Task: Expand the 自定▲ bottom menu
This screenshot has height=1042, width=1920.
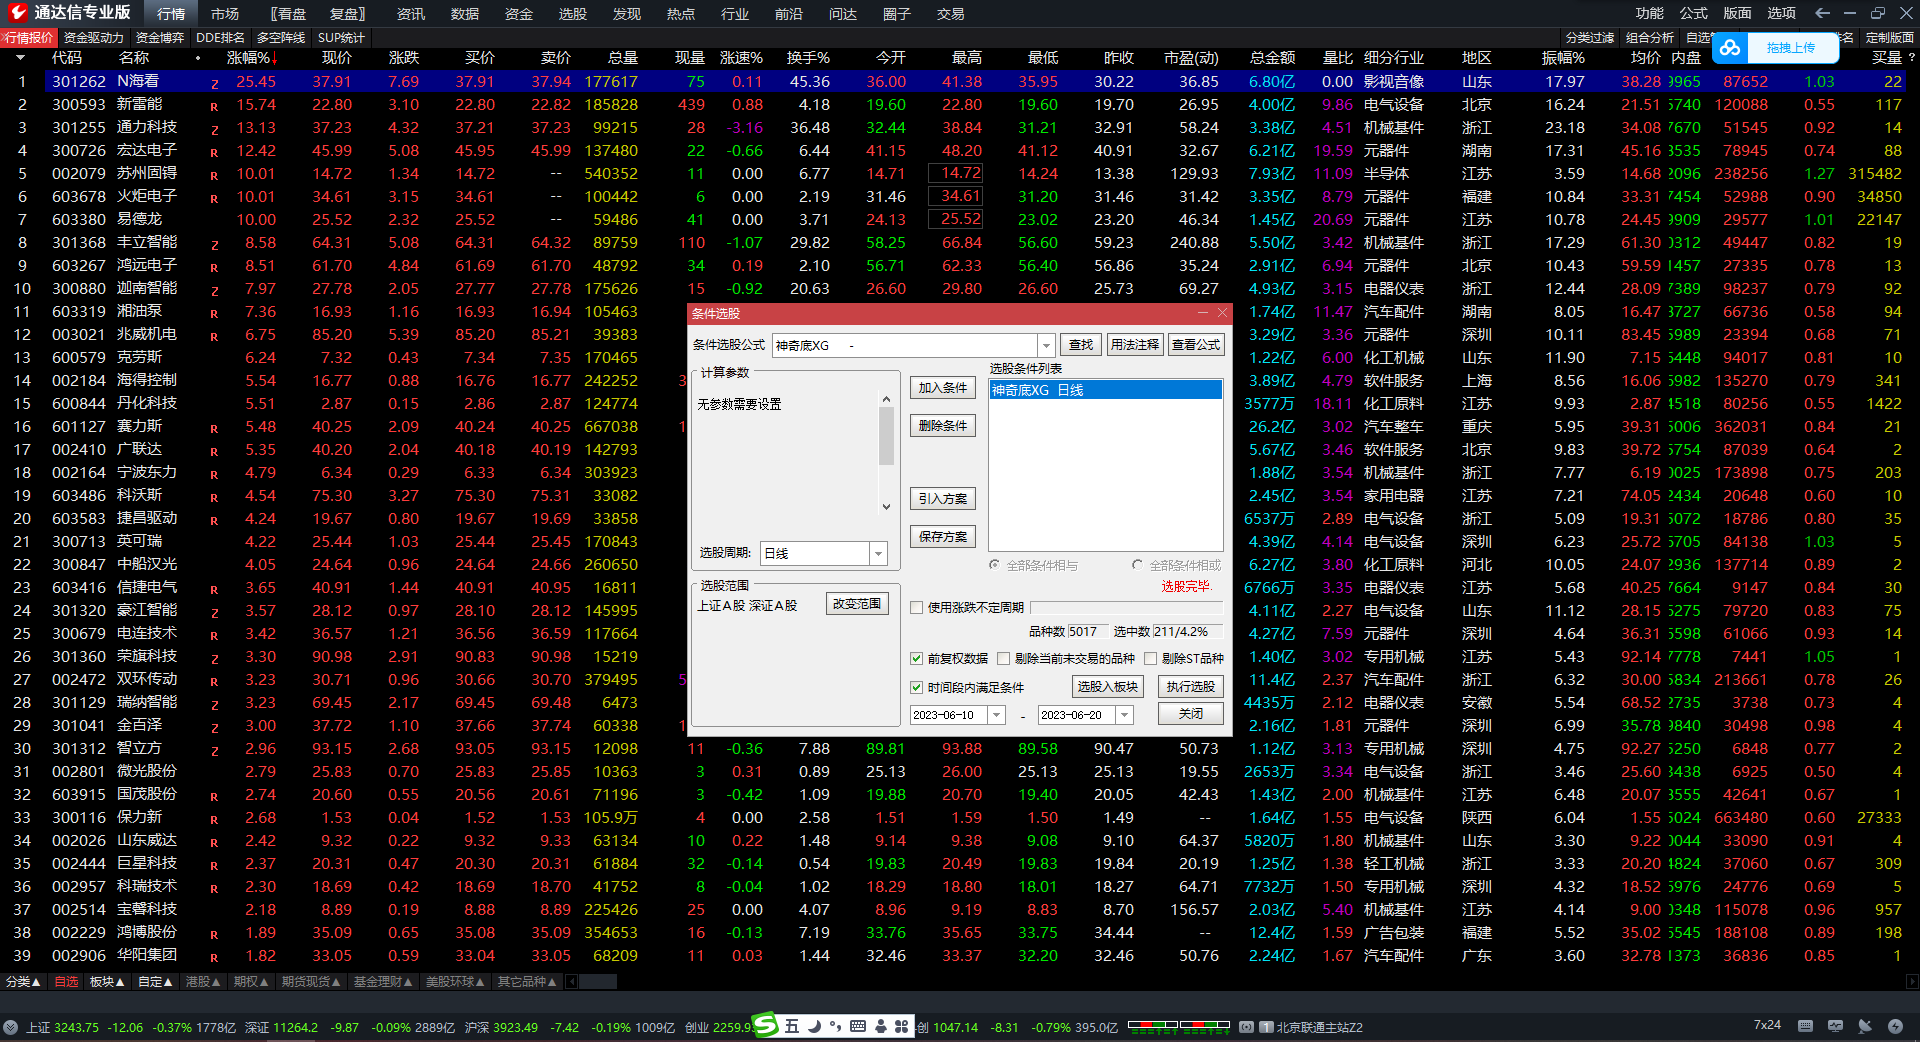Action: (155, 982)
